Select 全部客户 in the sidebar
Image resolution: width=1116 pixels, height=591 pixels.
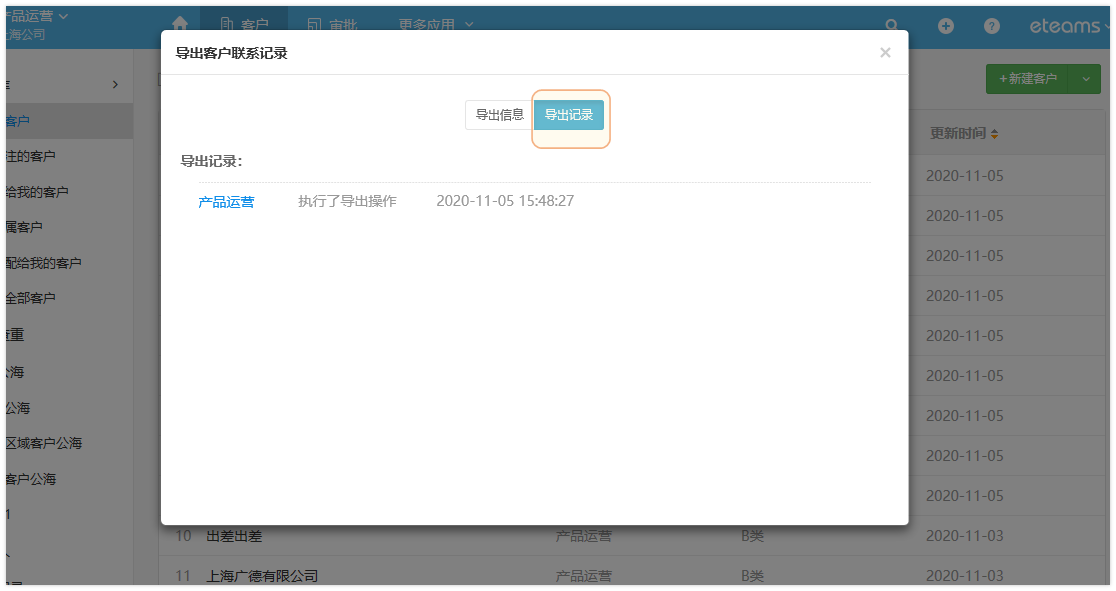(x=30, y=298)
